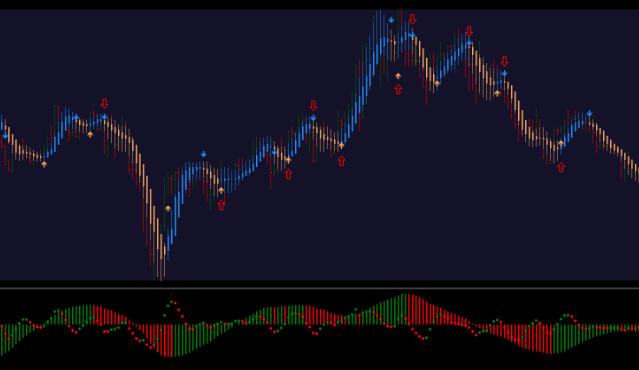Click the topmost blue down arrow near the peak
Screen dimensions: 639x370
click(391, 20)
